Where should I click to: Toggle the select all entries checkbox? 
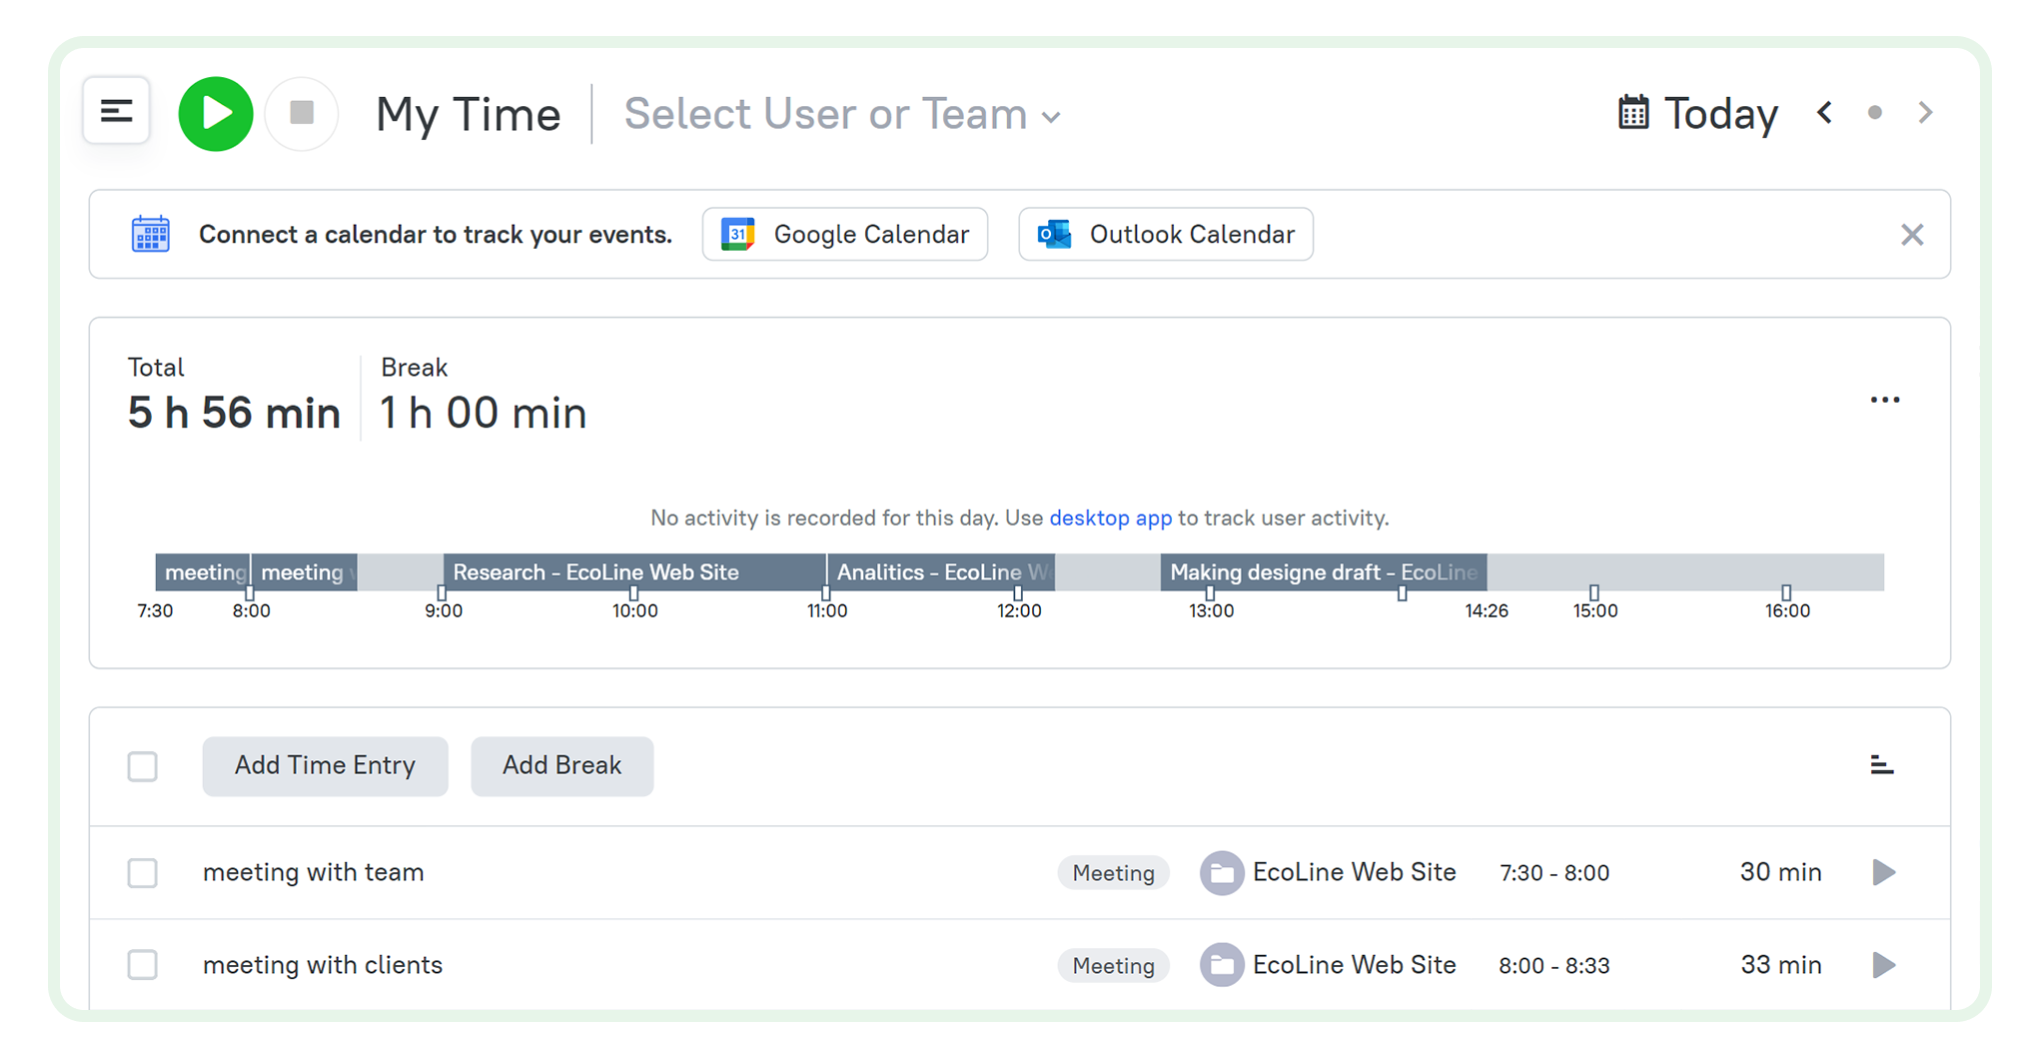[143, 766]
